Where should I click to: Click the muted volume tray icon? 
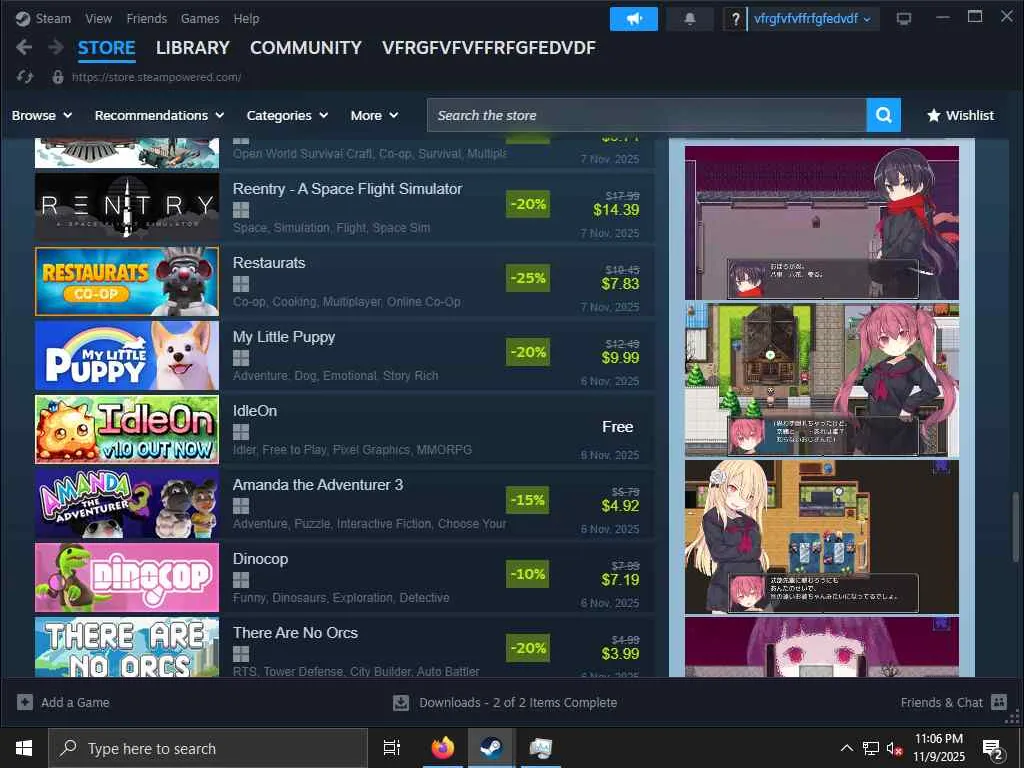pos(894,748)
